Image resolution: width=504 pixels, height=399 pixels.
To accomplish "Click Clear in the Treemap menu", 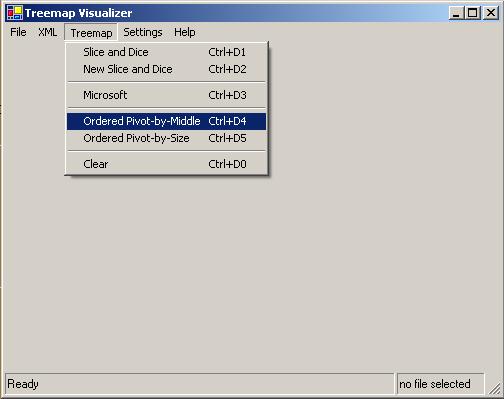I will pos(166,164).
